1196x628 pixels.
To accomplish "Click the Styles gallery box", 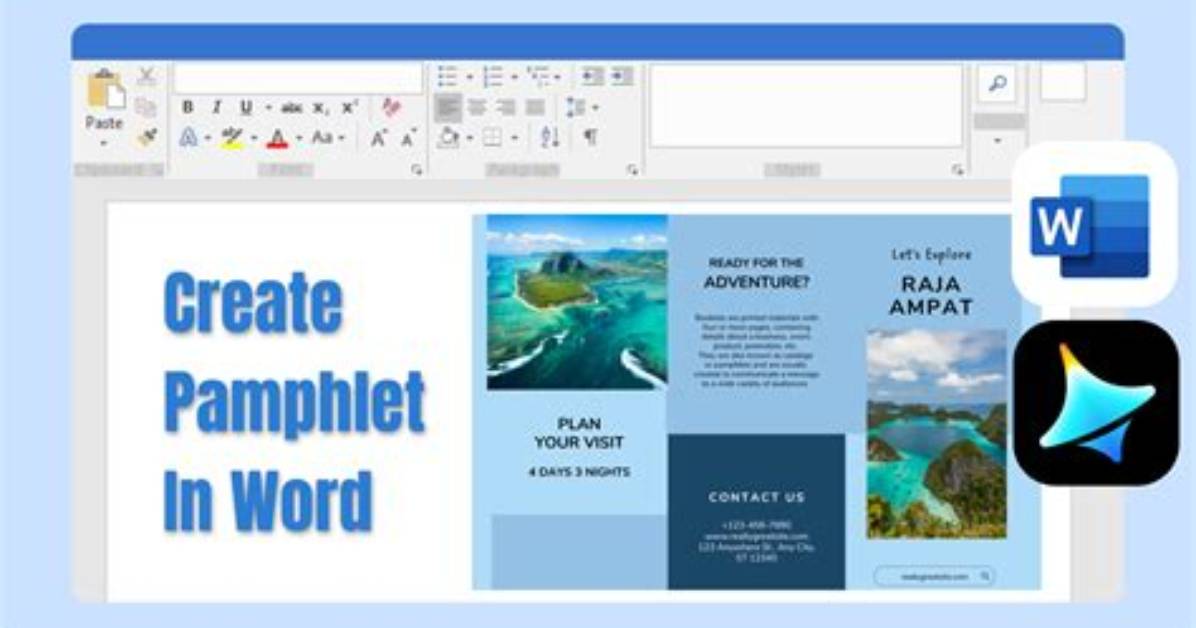I will 806,105.
